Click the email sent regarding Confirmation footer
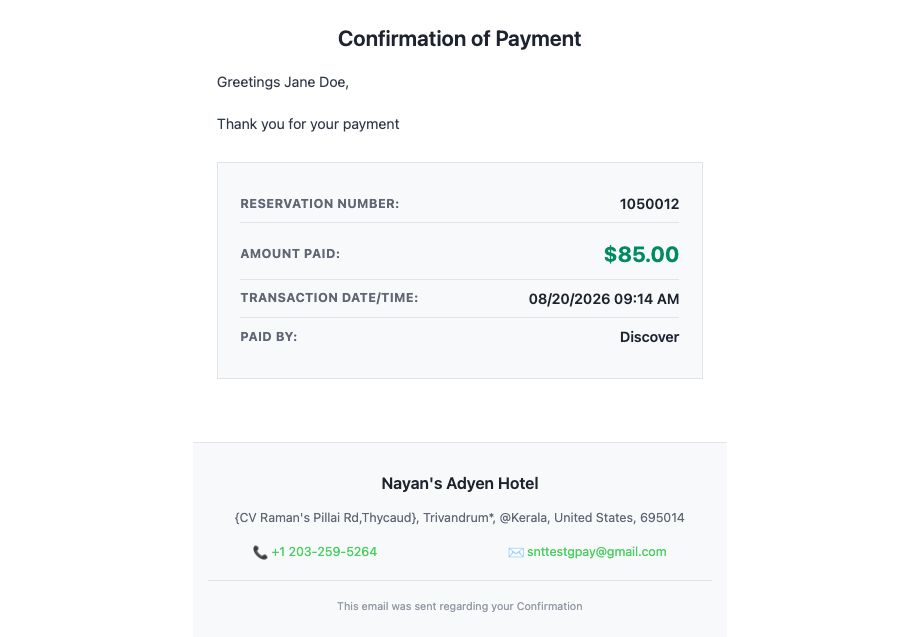920x637 pixels. (459, 606)
